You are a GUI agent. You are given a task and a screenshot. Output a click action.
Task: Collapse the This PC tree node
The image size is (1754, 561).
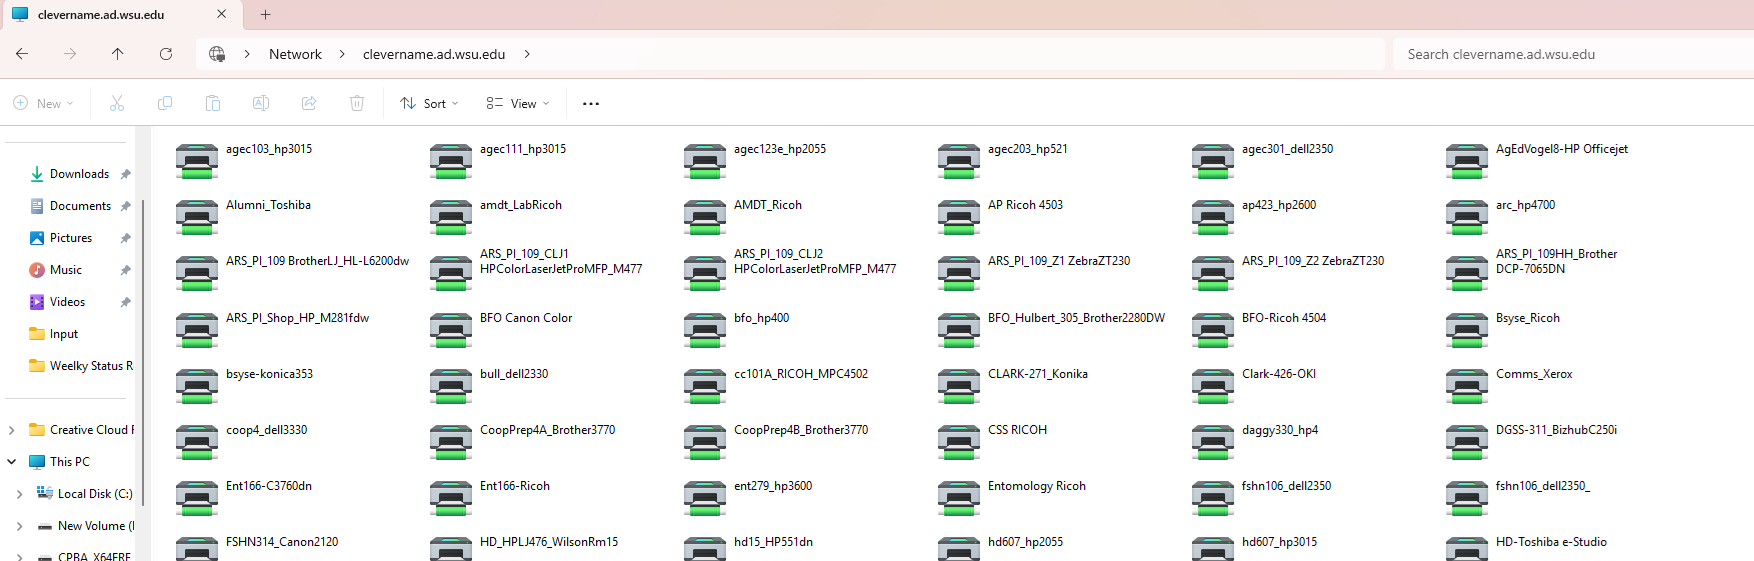tap(12, 462)
